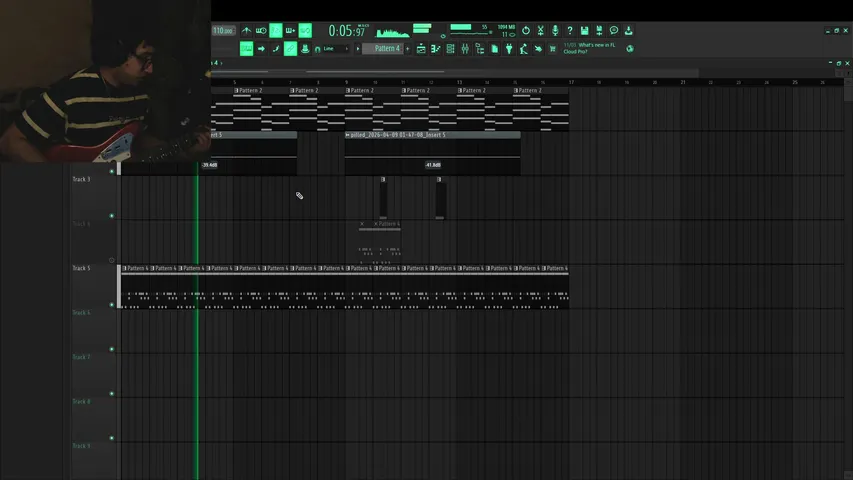This screenshot has width=853, height=480.
Task: Click the -41.8dB clip volume label
Action: coord(434,165)
